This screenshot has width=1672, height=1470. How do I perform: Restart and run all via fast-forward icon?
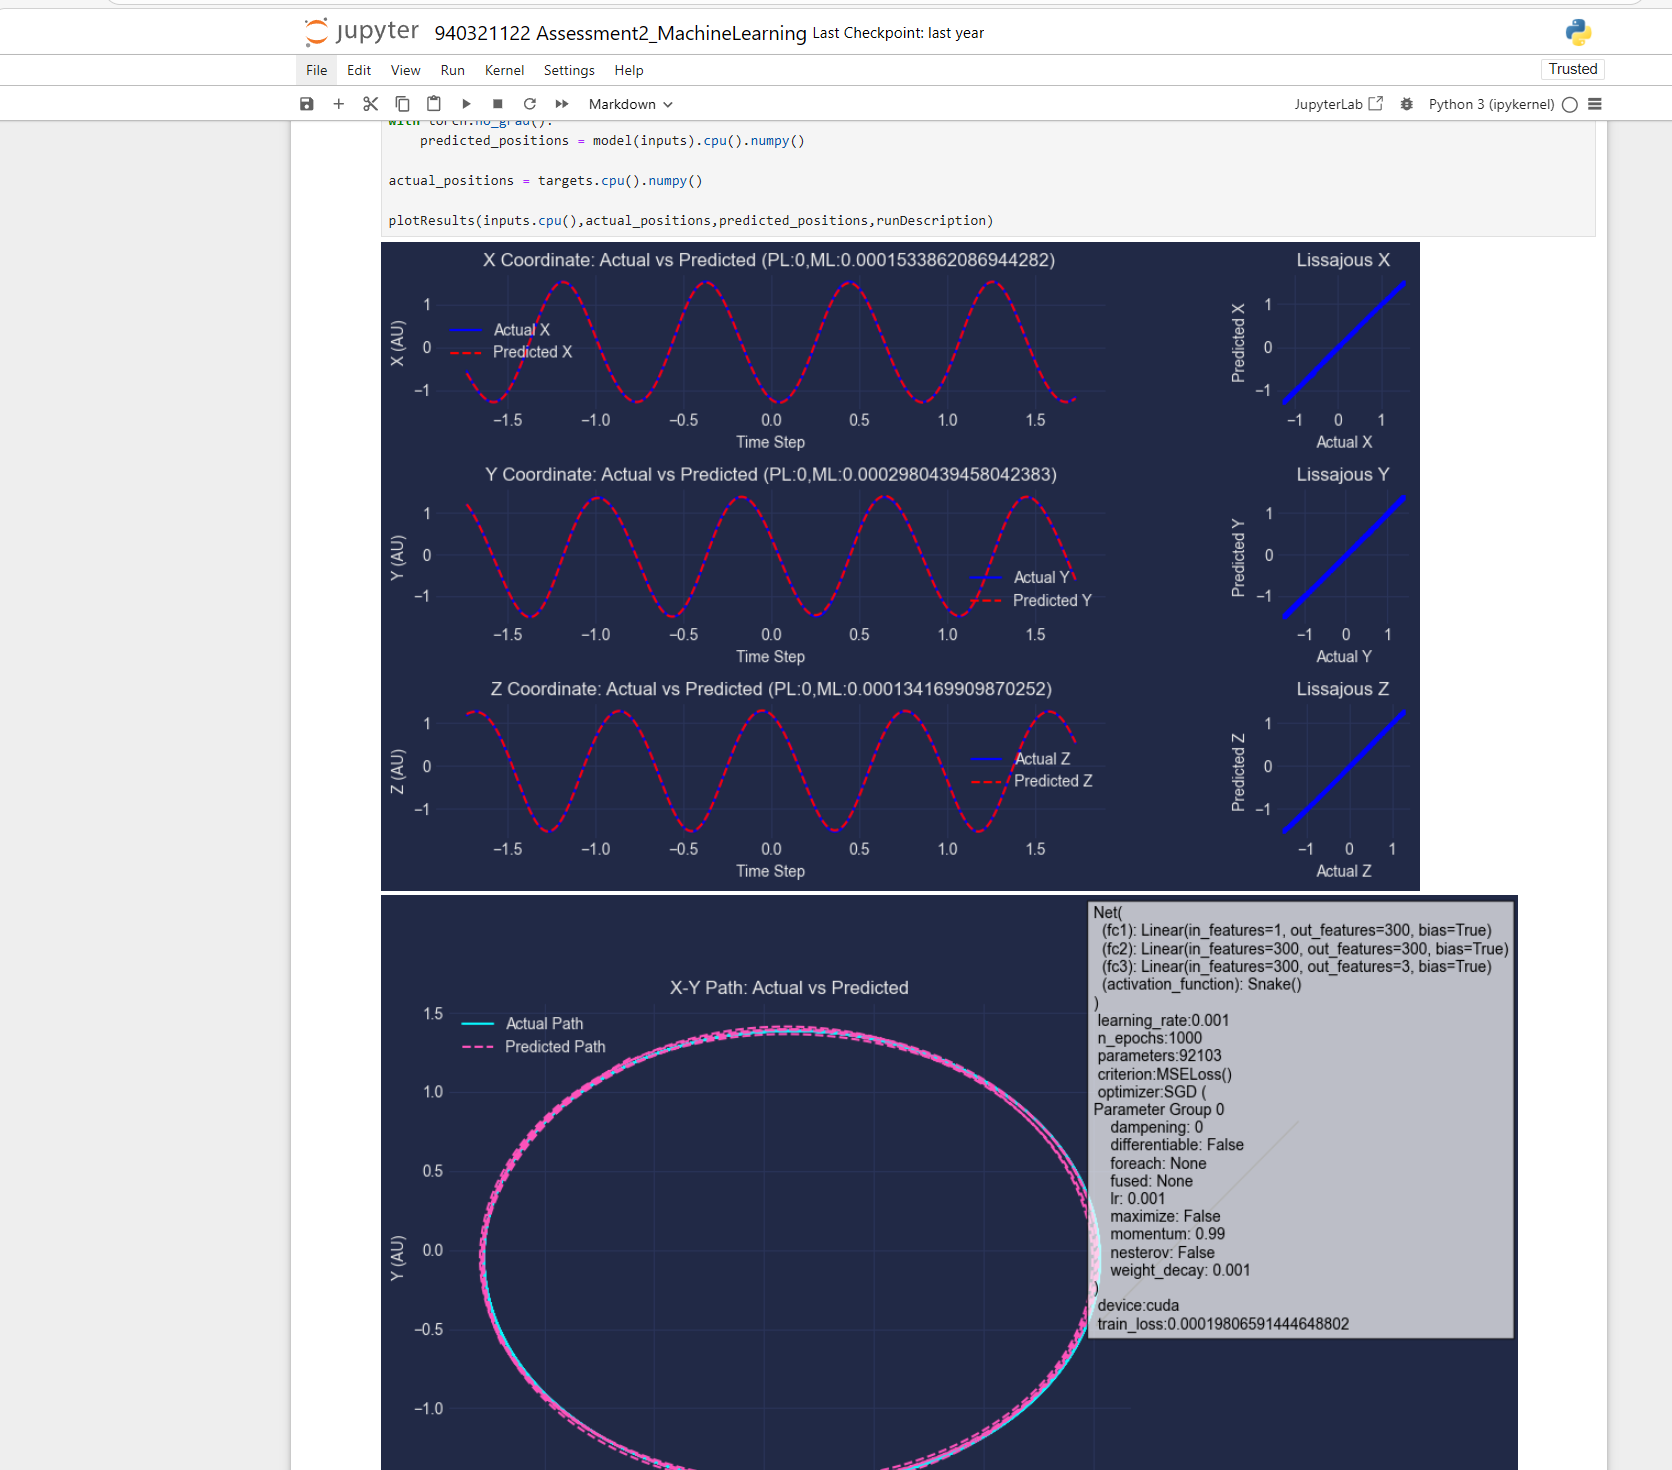click(x=561, y=103)
